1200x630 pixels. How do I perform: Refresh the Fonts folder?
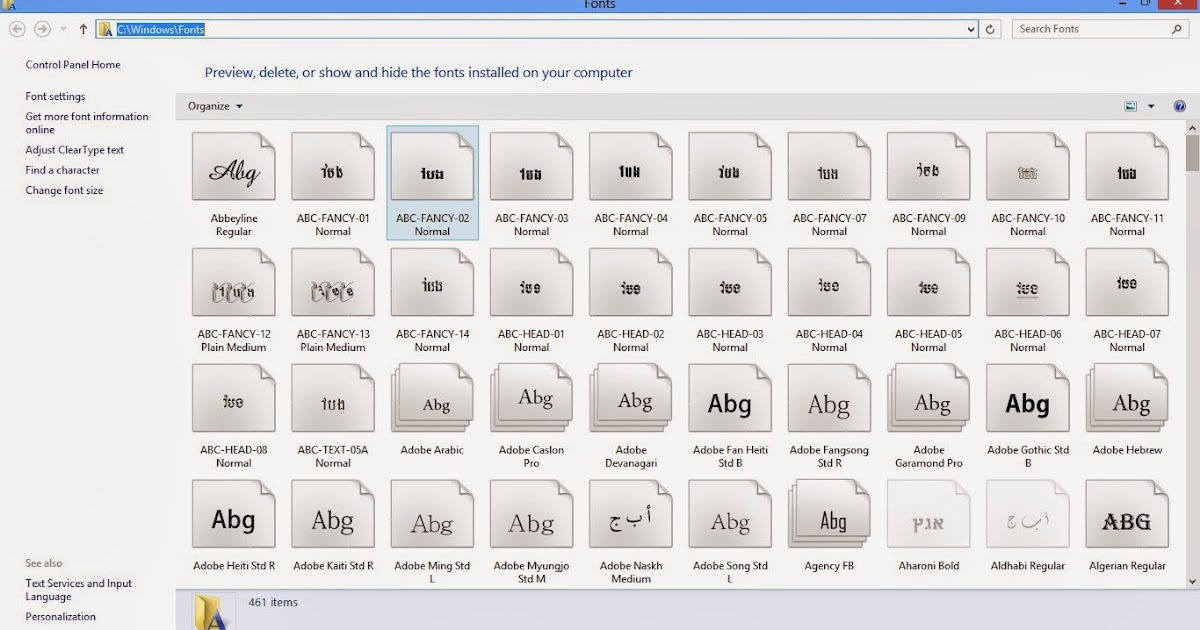[x=991, y=29]
